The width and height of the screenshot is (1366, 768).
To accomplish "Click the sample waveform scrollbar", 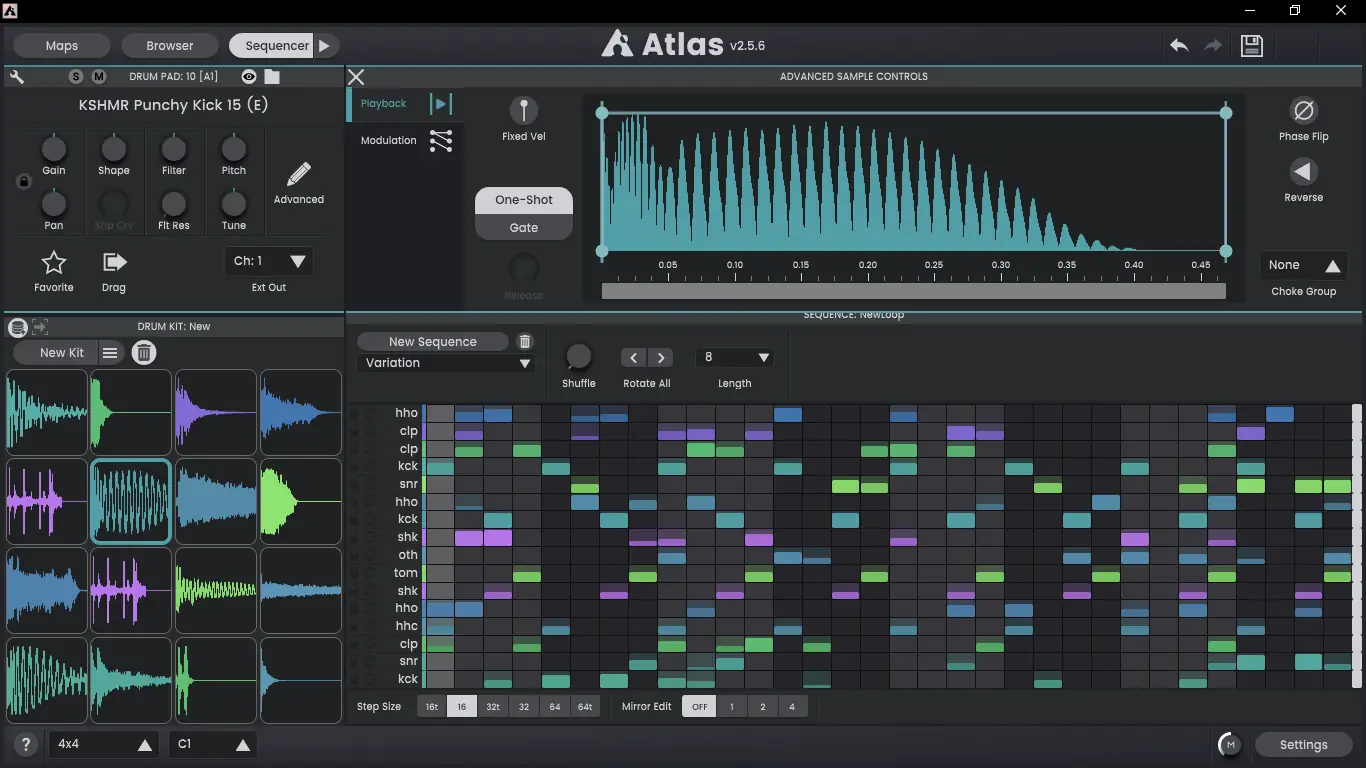I will (914, 291).
